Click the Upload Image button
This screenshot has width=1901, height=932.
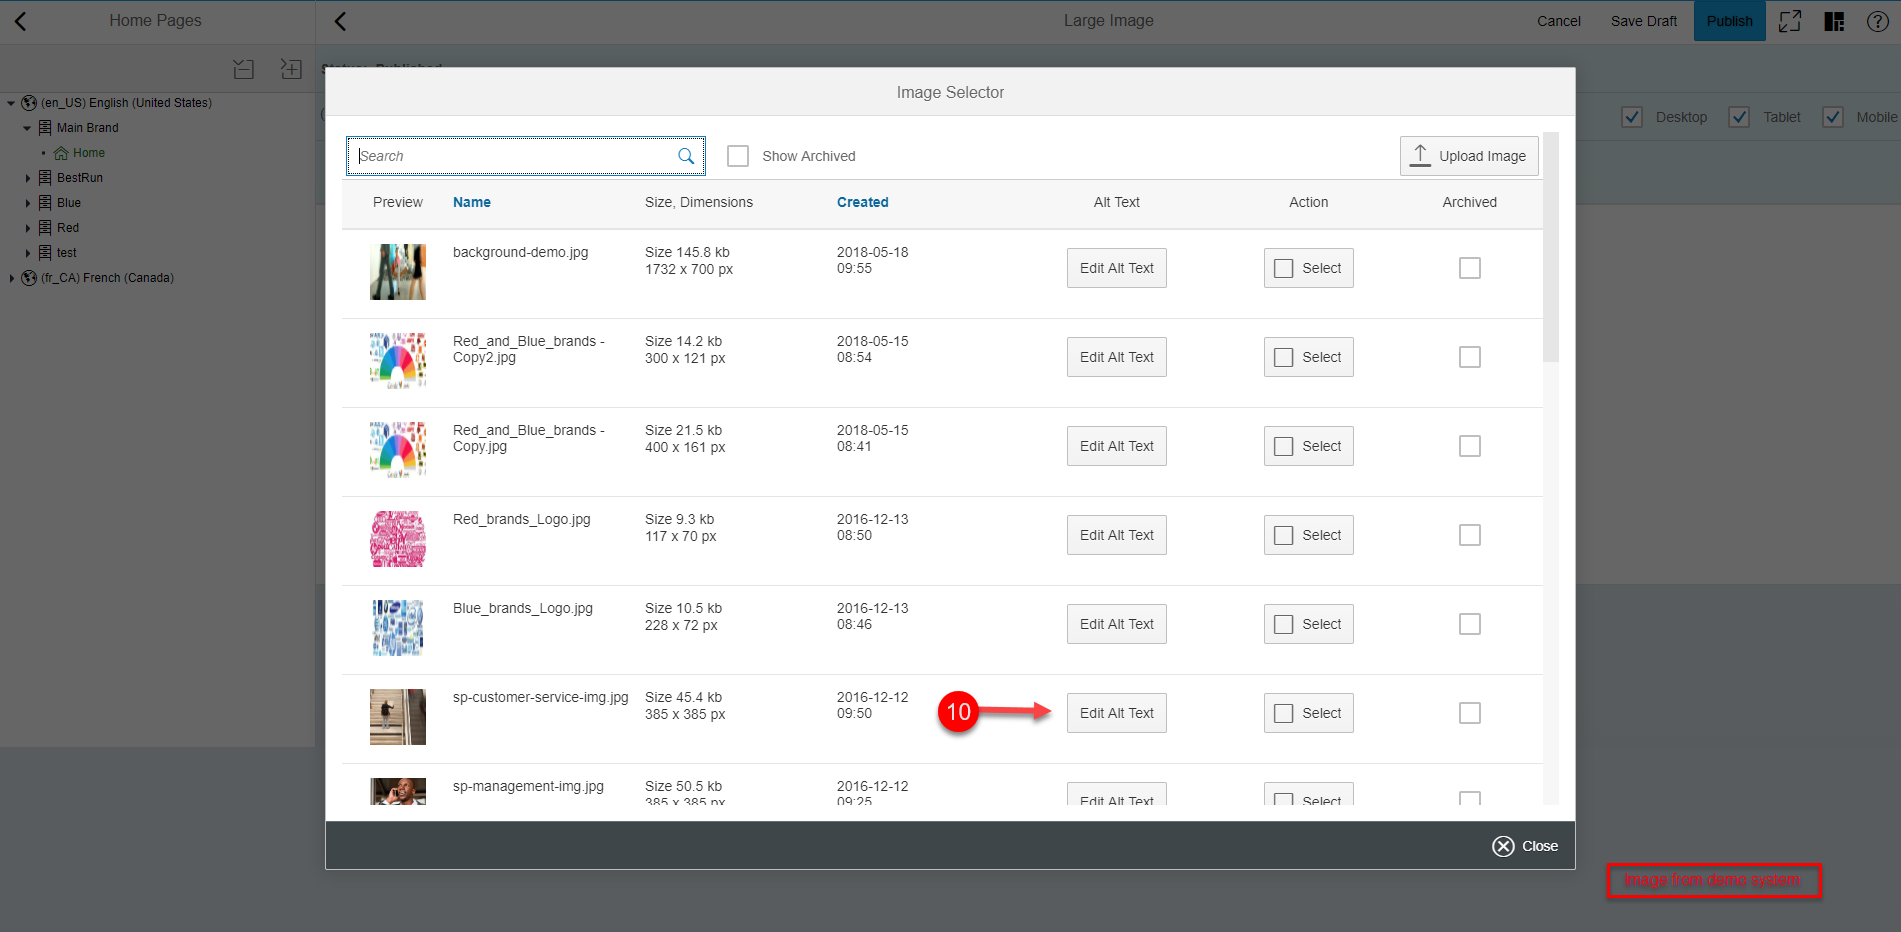1469,156
